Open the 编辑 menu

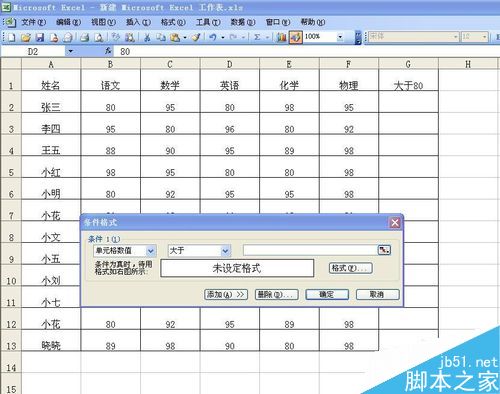[x=69, y=22]
